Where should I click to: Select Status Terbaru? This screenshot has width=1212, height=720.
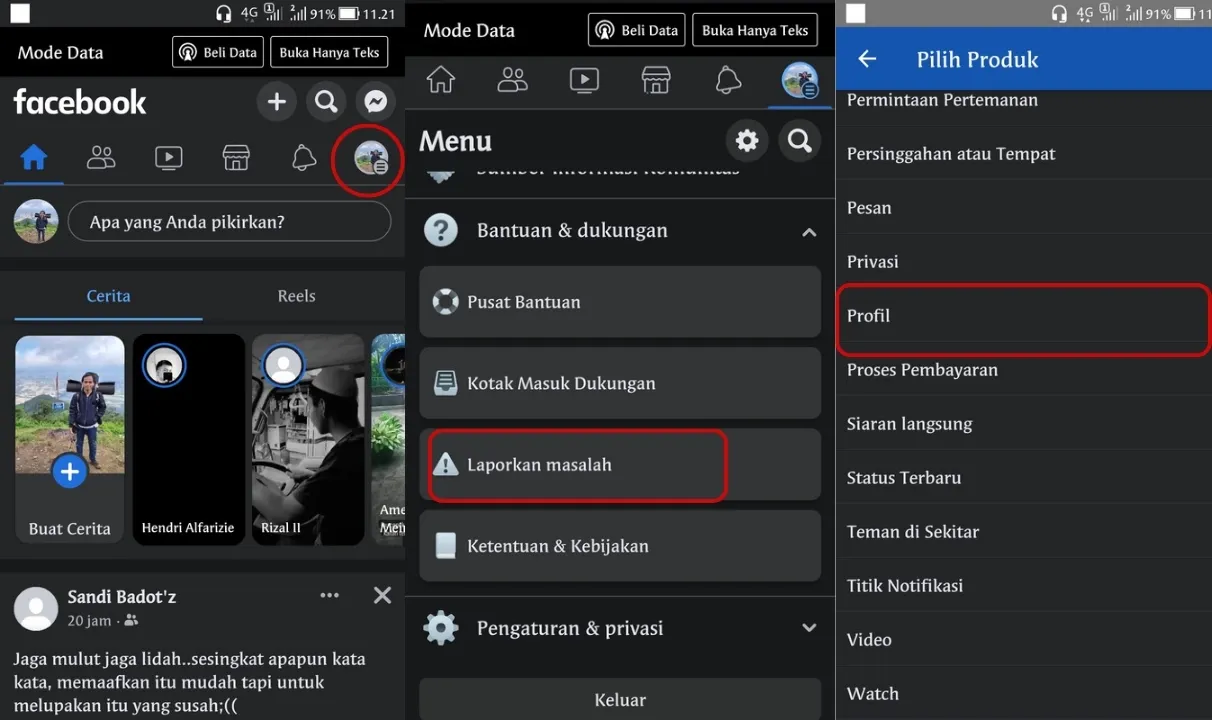pos(1023,478)
